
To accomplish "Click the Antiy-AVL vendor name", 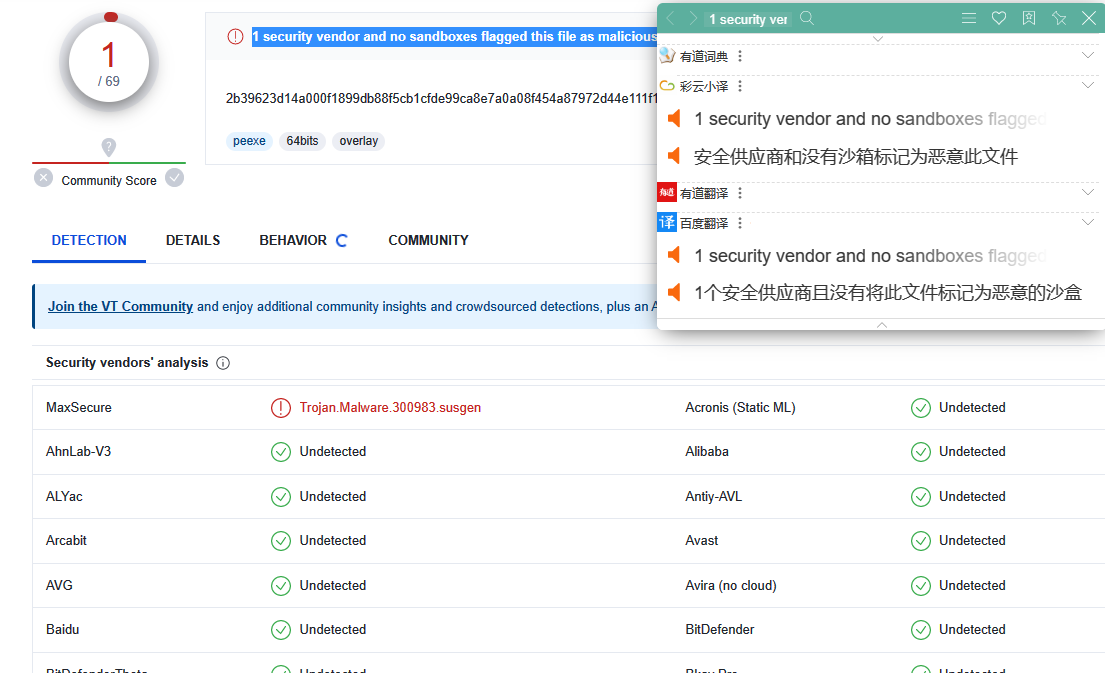I will (x=713, y=497).
